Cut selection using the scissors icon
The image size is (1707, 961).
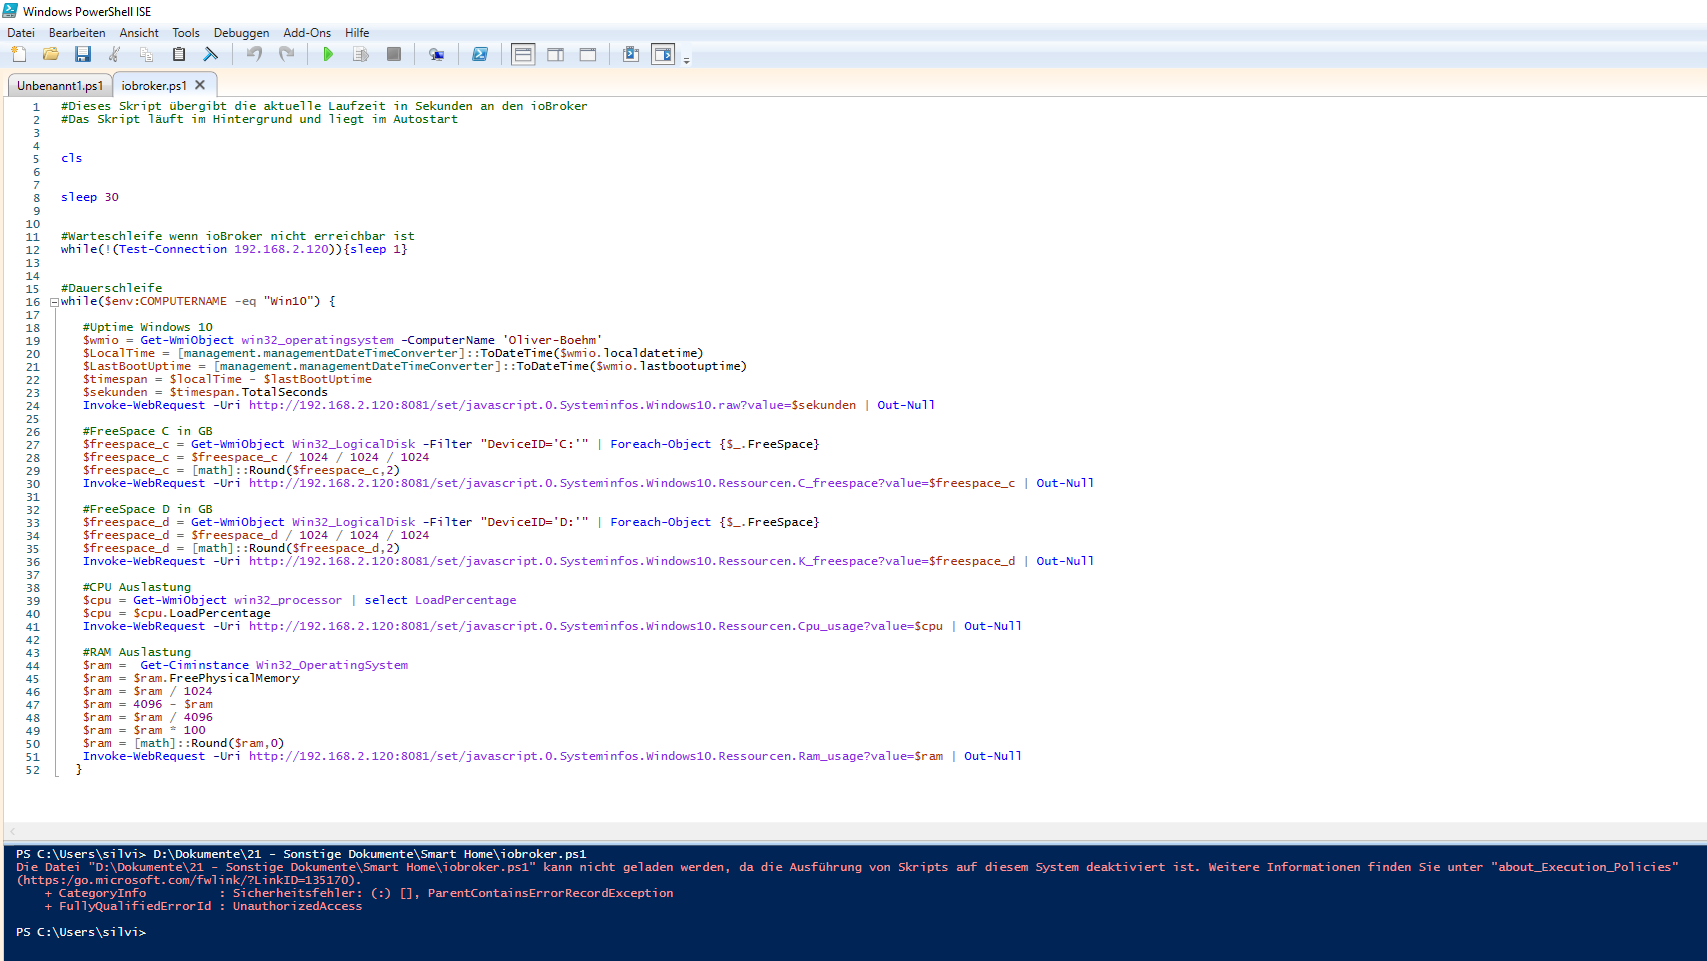(x=115, y=54)
